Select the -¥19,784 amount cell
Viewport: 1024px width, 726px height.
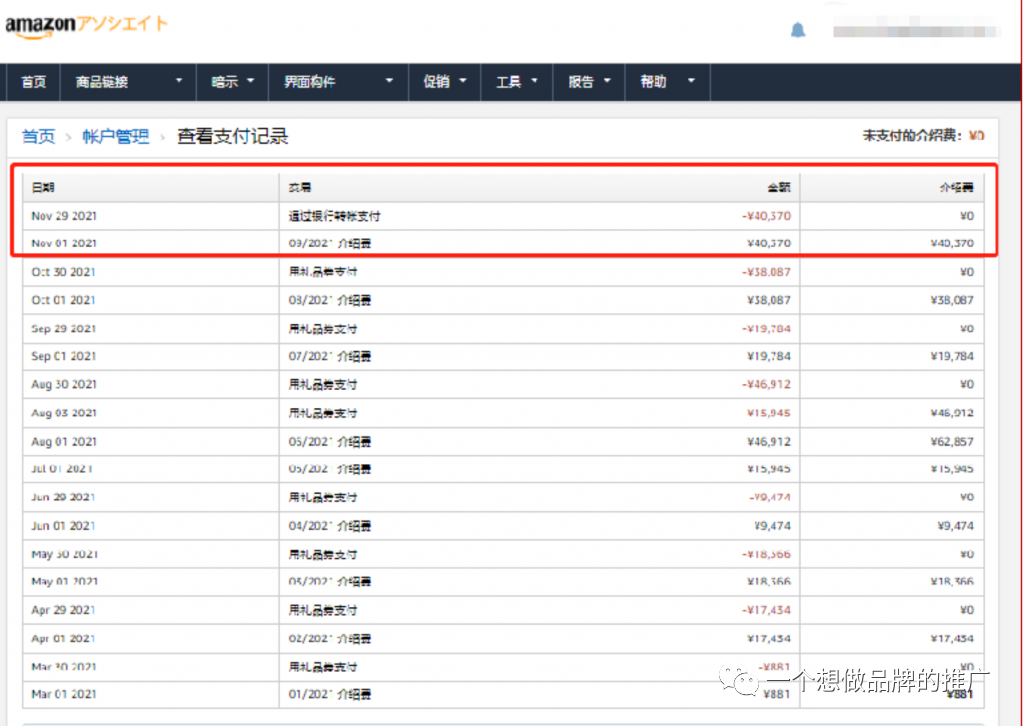(x=766, y=329)
